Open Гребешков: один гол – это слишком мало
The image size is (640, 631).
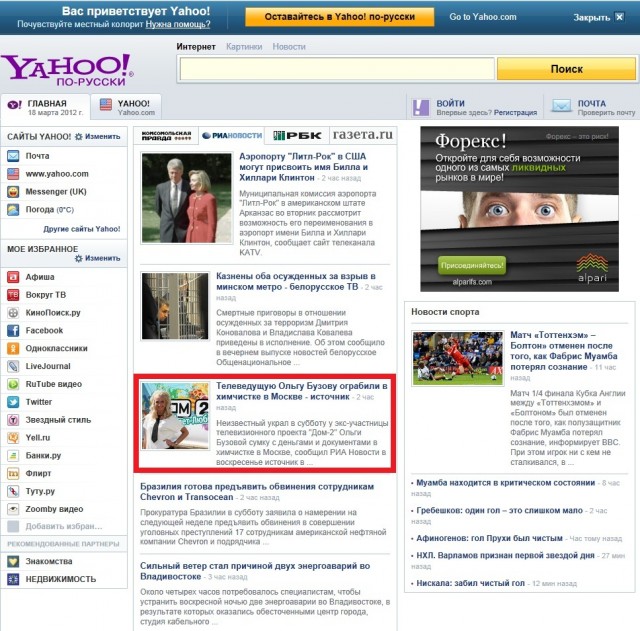[499, 510]
